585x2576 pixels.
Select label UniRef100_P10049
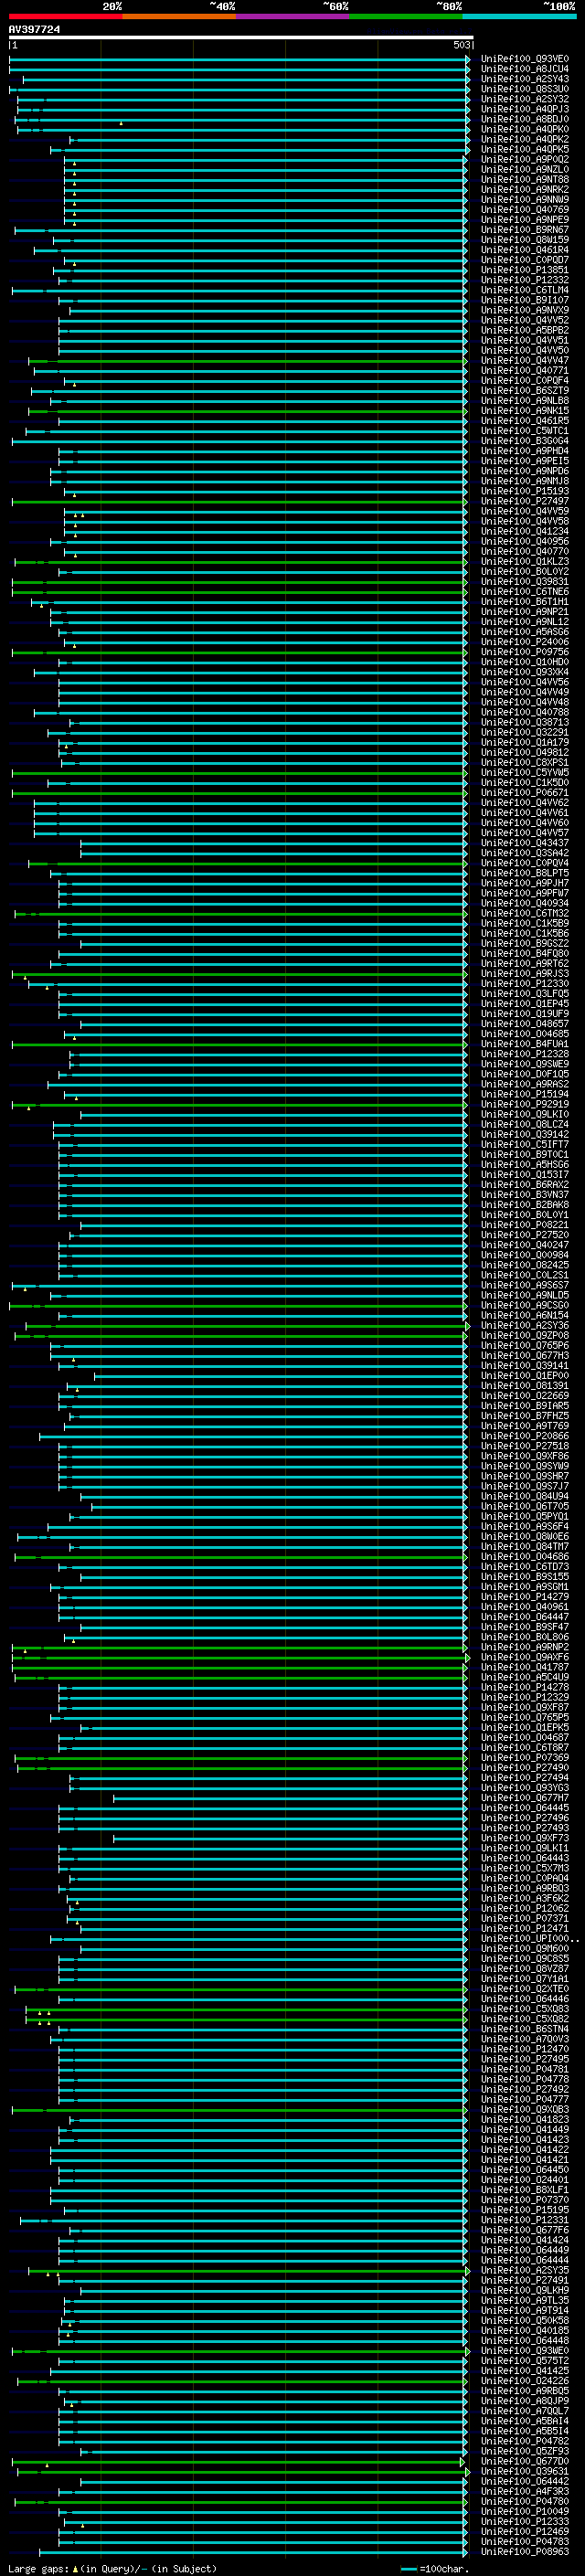pos(525,2511)
